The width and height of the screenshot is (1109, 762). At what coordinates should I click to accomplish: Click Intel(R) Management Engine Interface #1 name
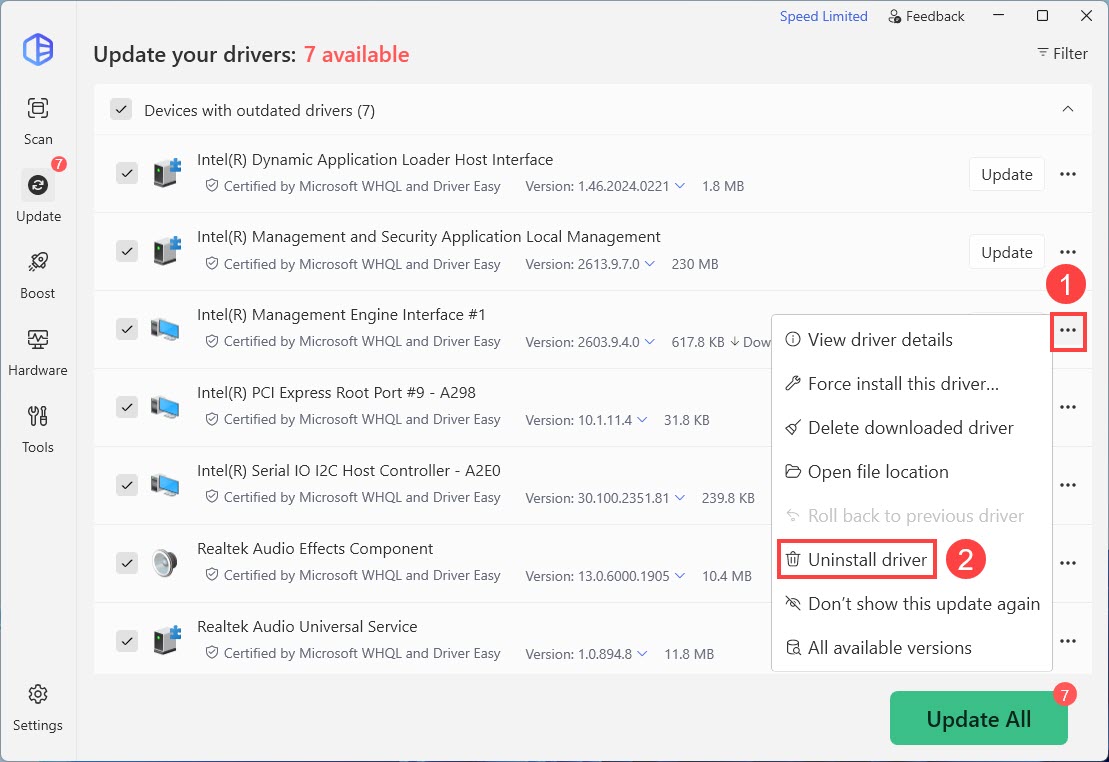[341, 314]
